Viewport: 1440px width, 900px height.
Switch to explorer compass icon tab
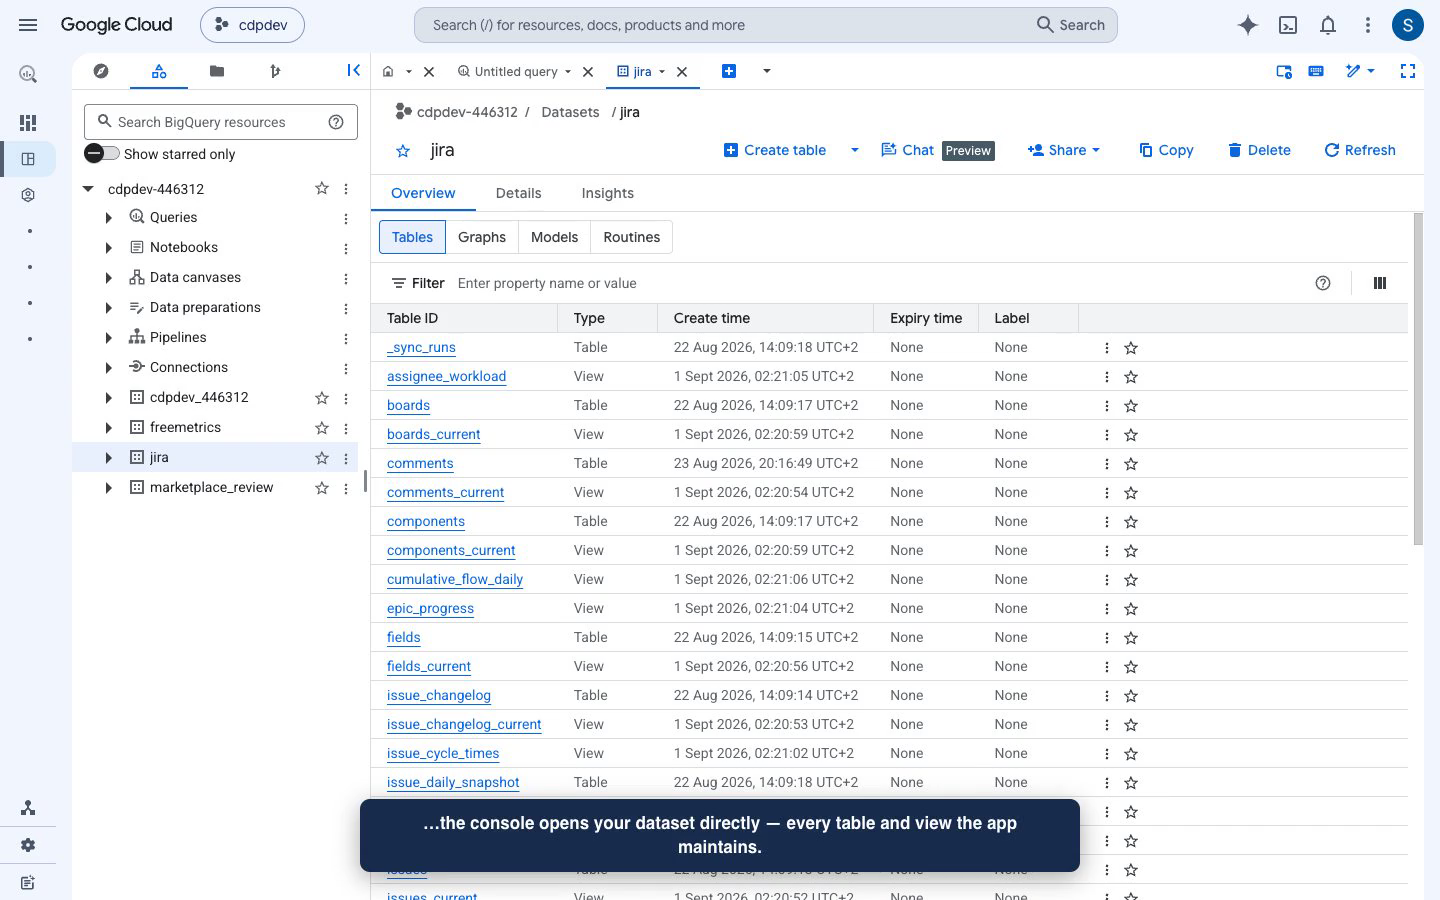coord(101,71)
